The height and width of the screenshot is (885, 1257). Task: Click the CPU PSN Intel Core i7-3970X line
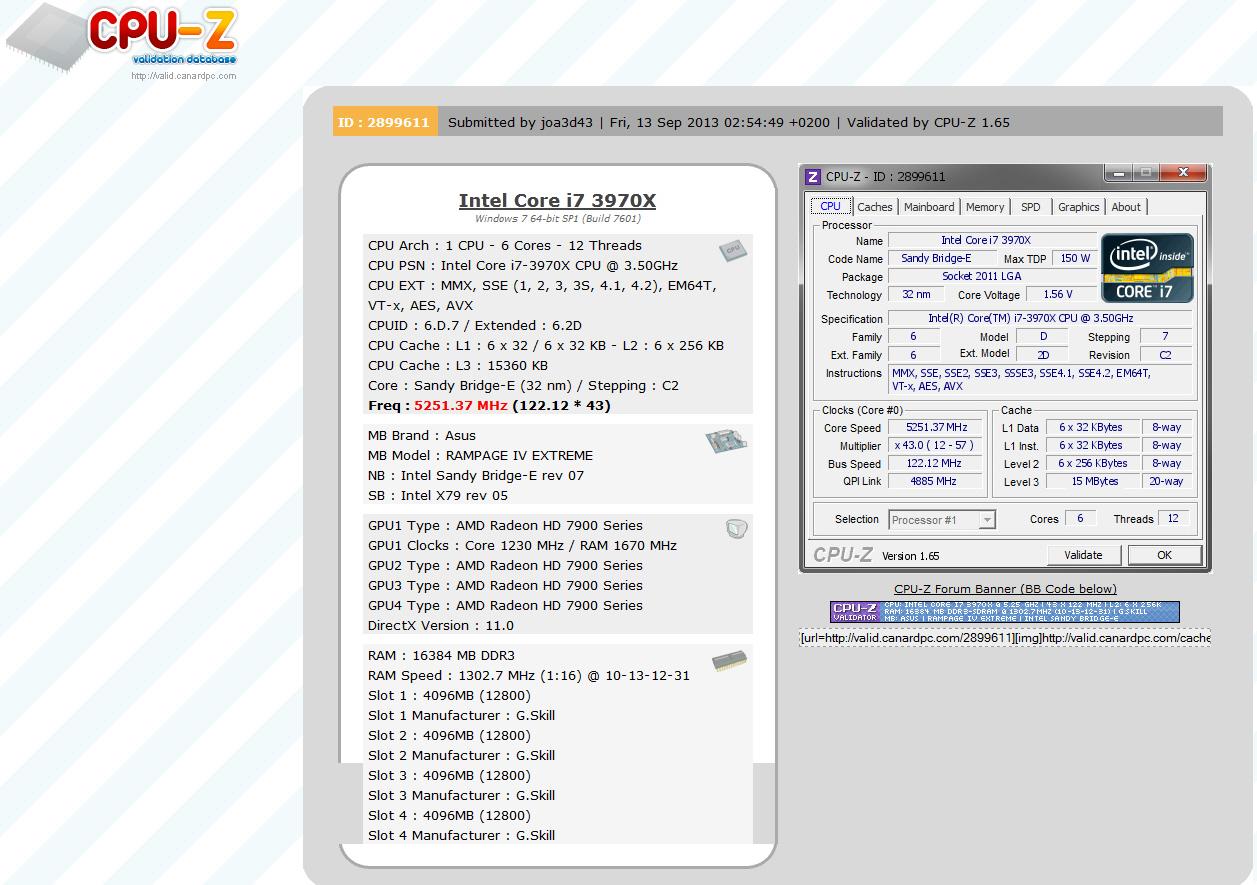pos(522,265)
